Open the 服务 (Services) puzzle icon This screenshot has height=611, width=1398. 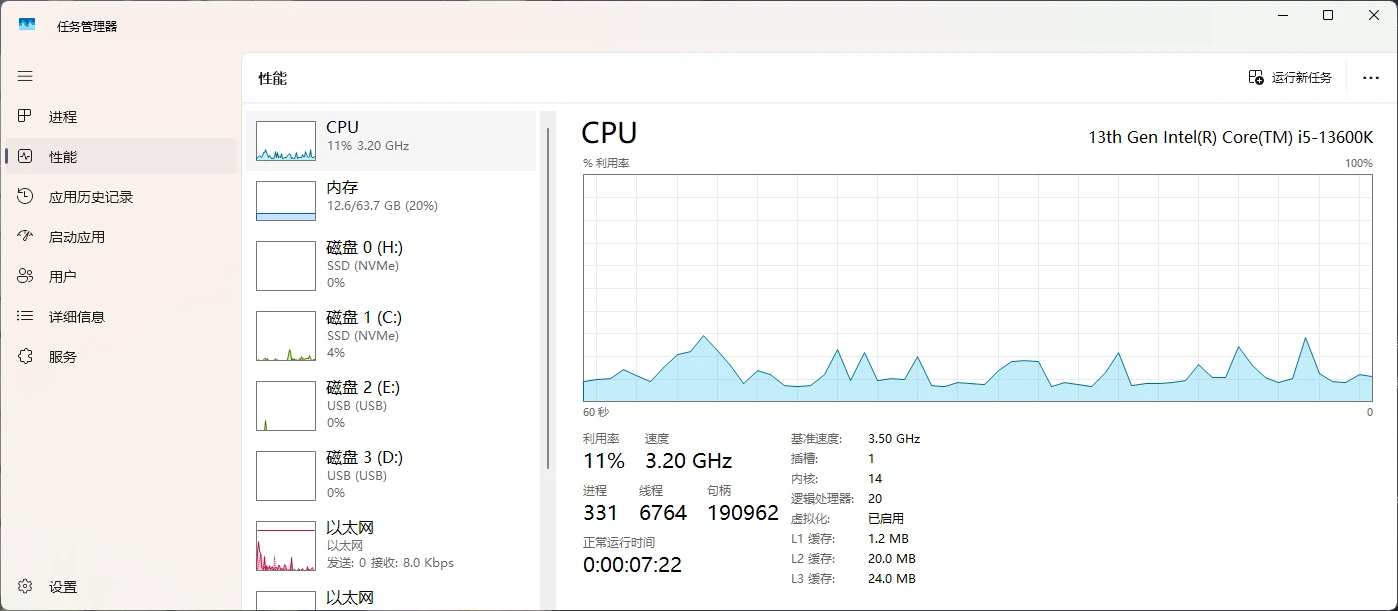[x=26, y=356]
